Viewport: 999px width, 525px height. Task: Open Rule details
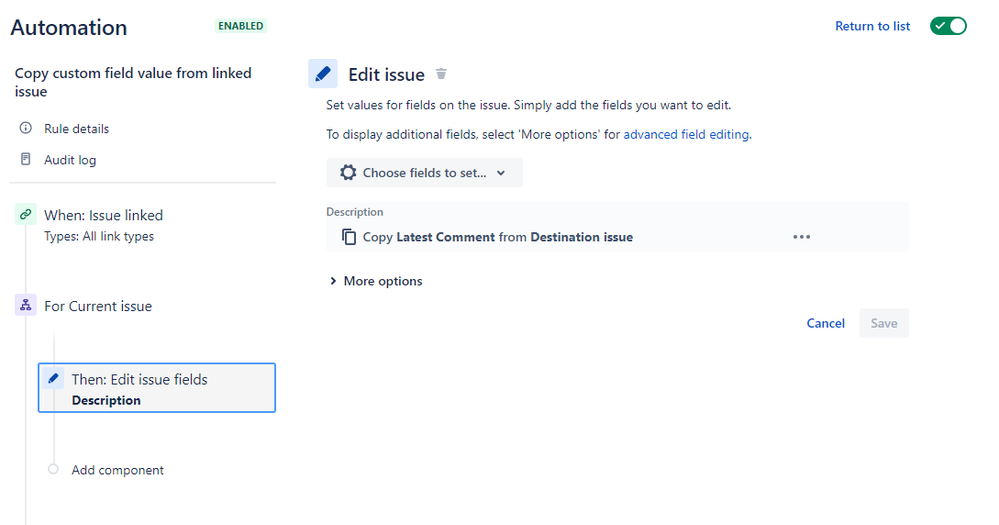76,129
